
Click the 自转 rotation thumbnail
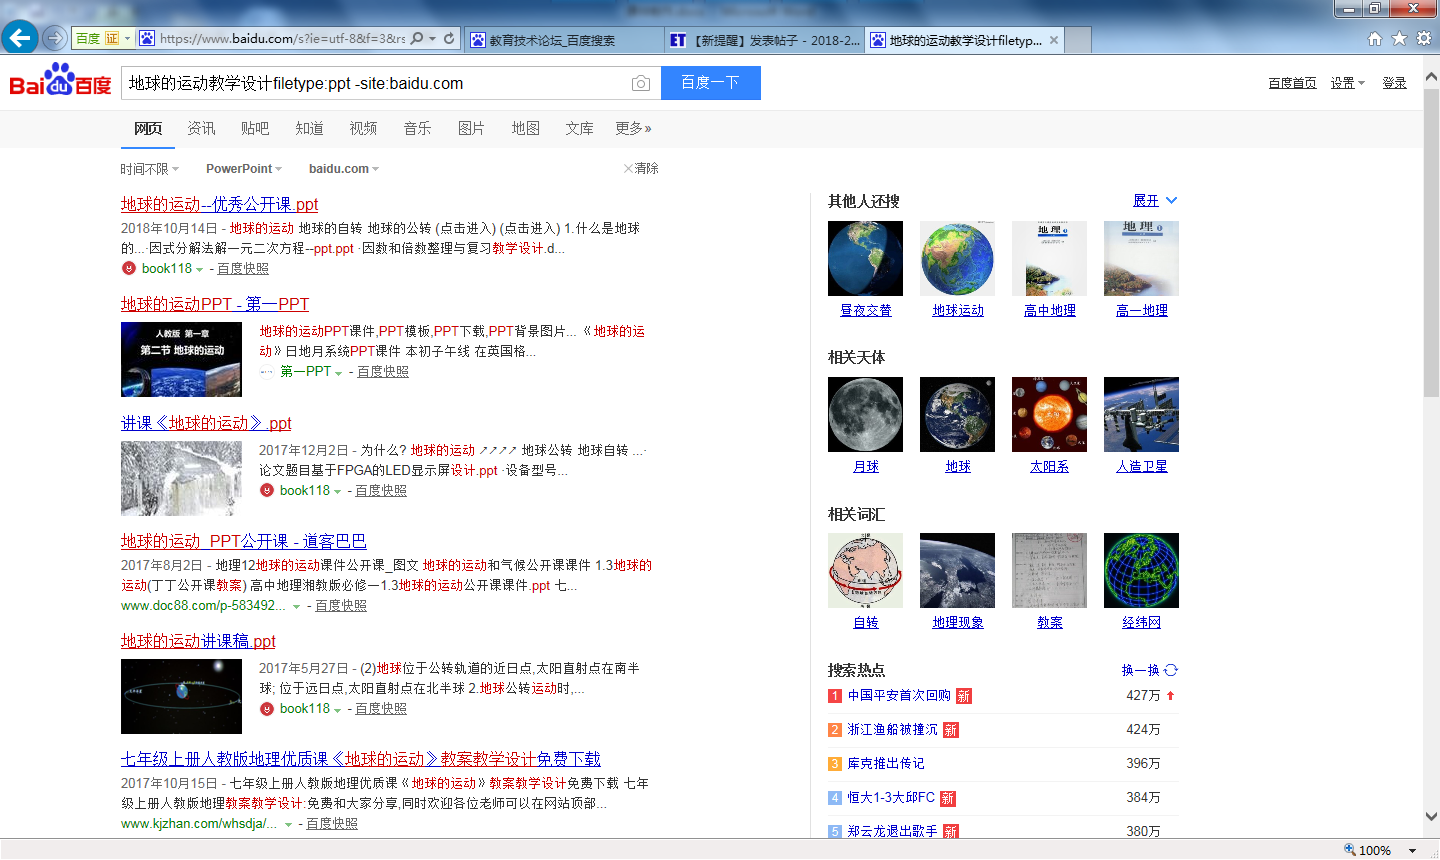pyautogui.click(x=865, y=570)
